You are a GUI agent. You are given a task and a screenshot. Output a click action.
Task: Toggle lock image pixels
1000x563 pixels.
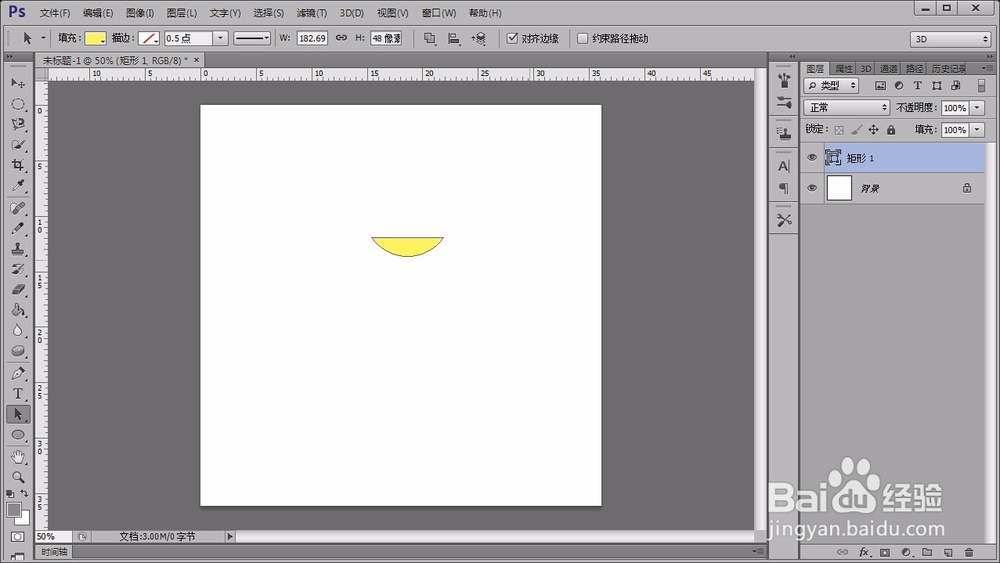857,130
